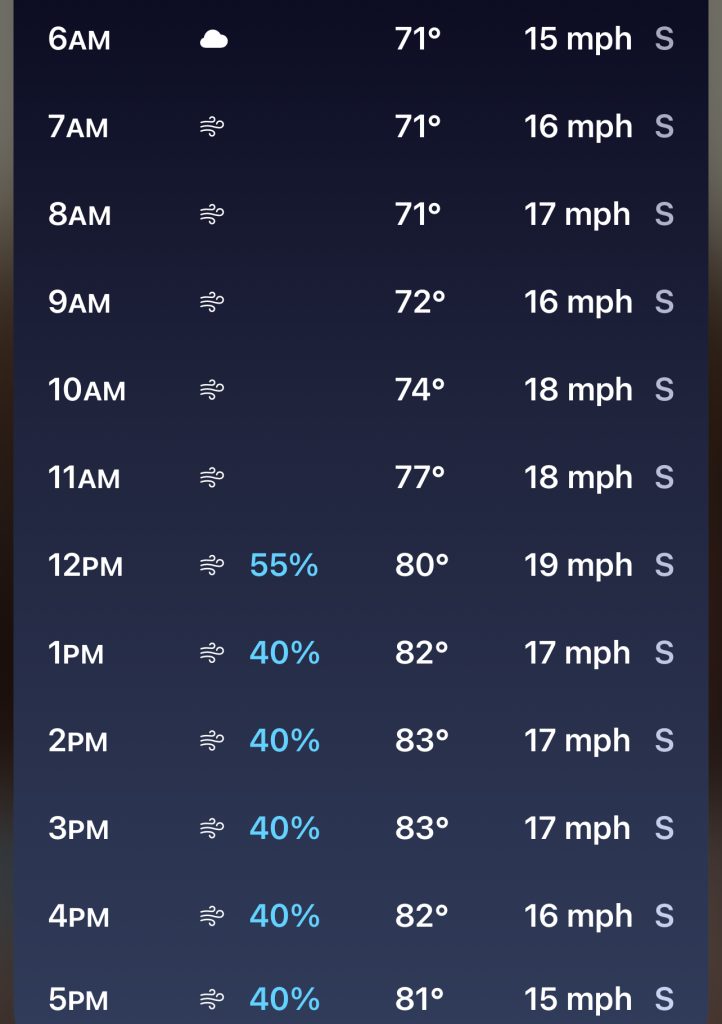Select the 72° temperature at 9AM
722x1024 pixels.
coord(419,302)
